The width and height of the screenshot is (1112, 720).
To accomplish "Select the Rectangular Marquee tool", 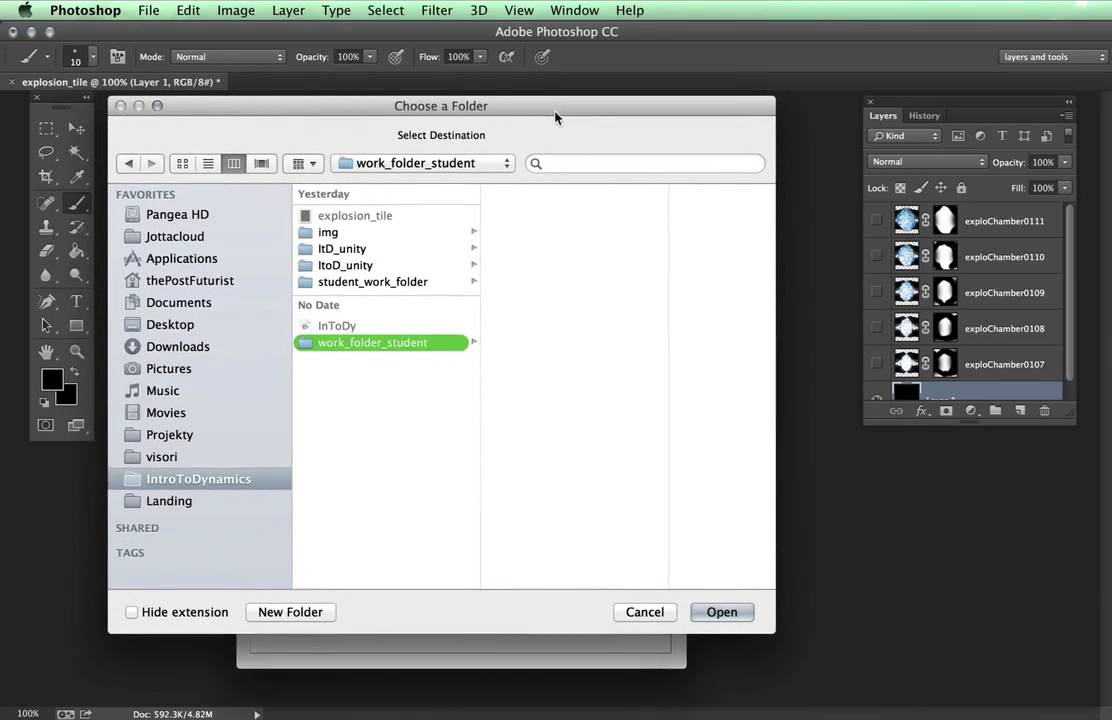I will pos(46,128).
